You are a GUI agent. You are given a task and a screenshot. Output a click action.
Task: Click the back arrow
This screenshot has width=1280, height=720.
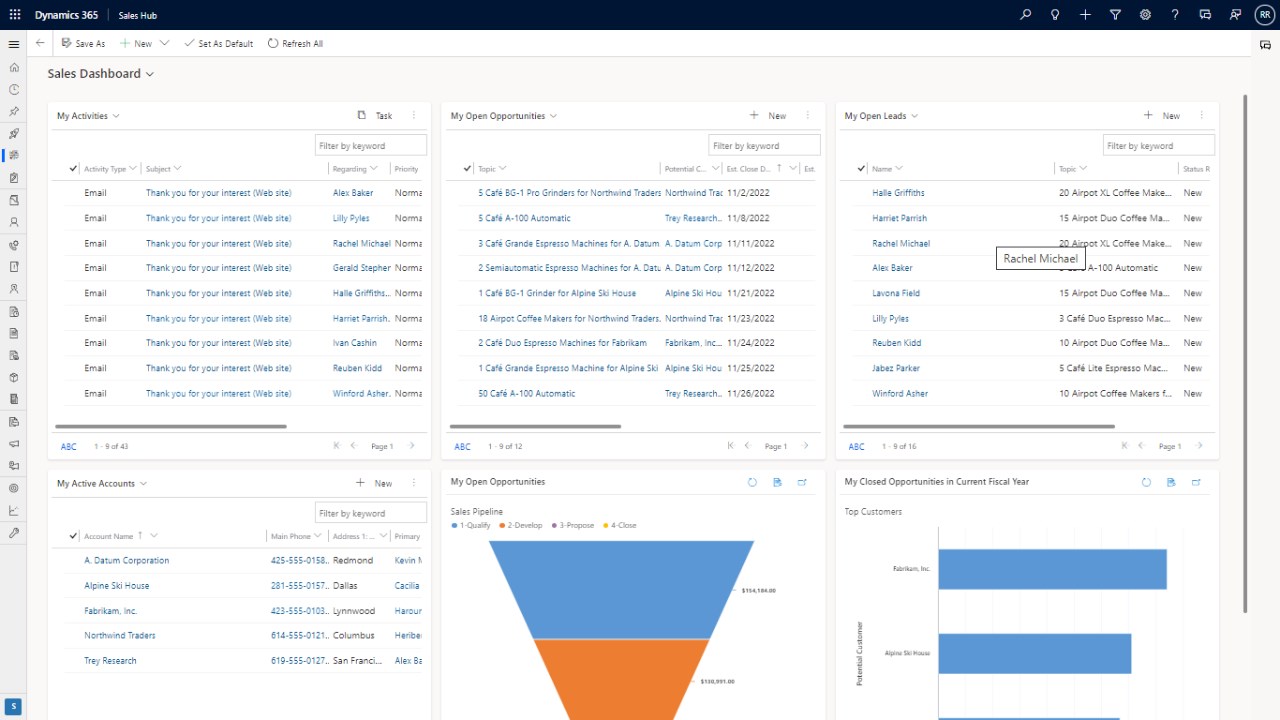(x=40, y=43)
